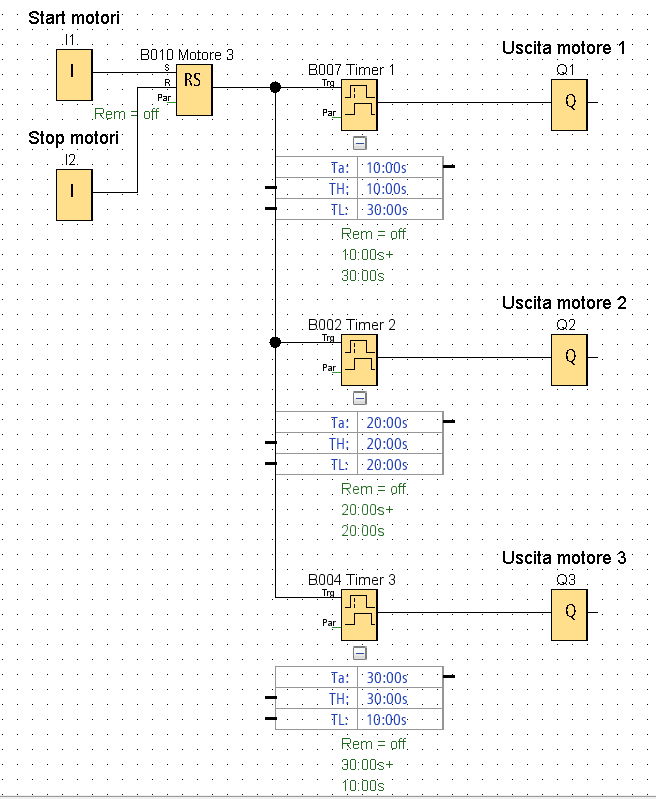Select the B007 Timer 1 block

[x=359, y=105]
